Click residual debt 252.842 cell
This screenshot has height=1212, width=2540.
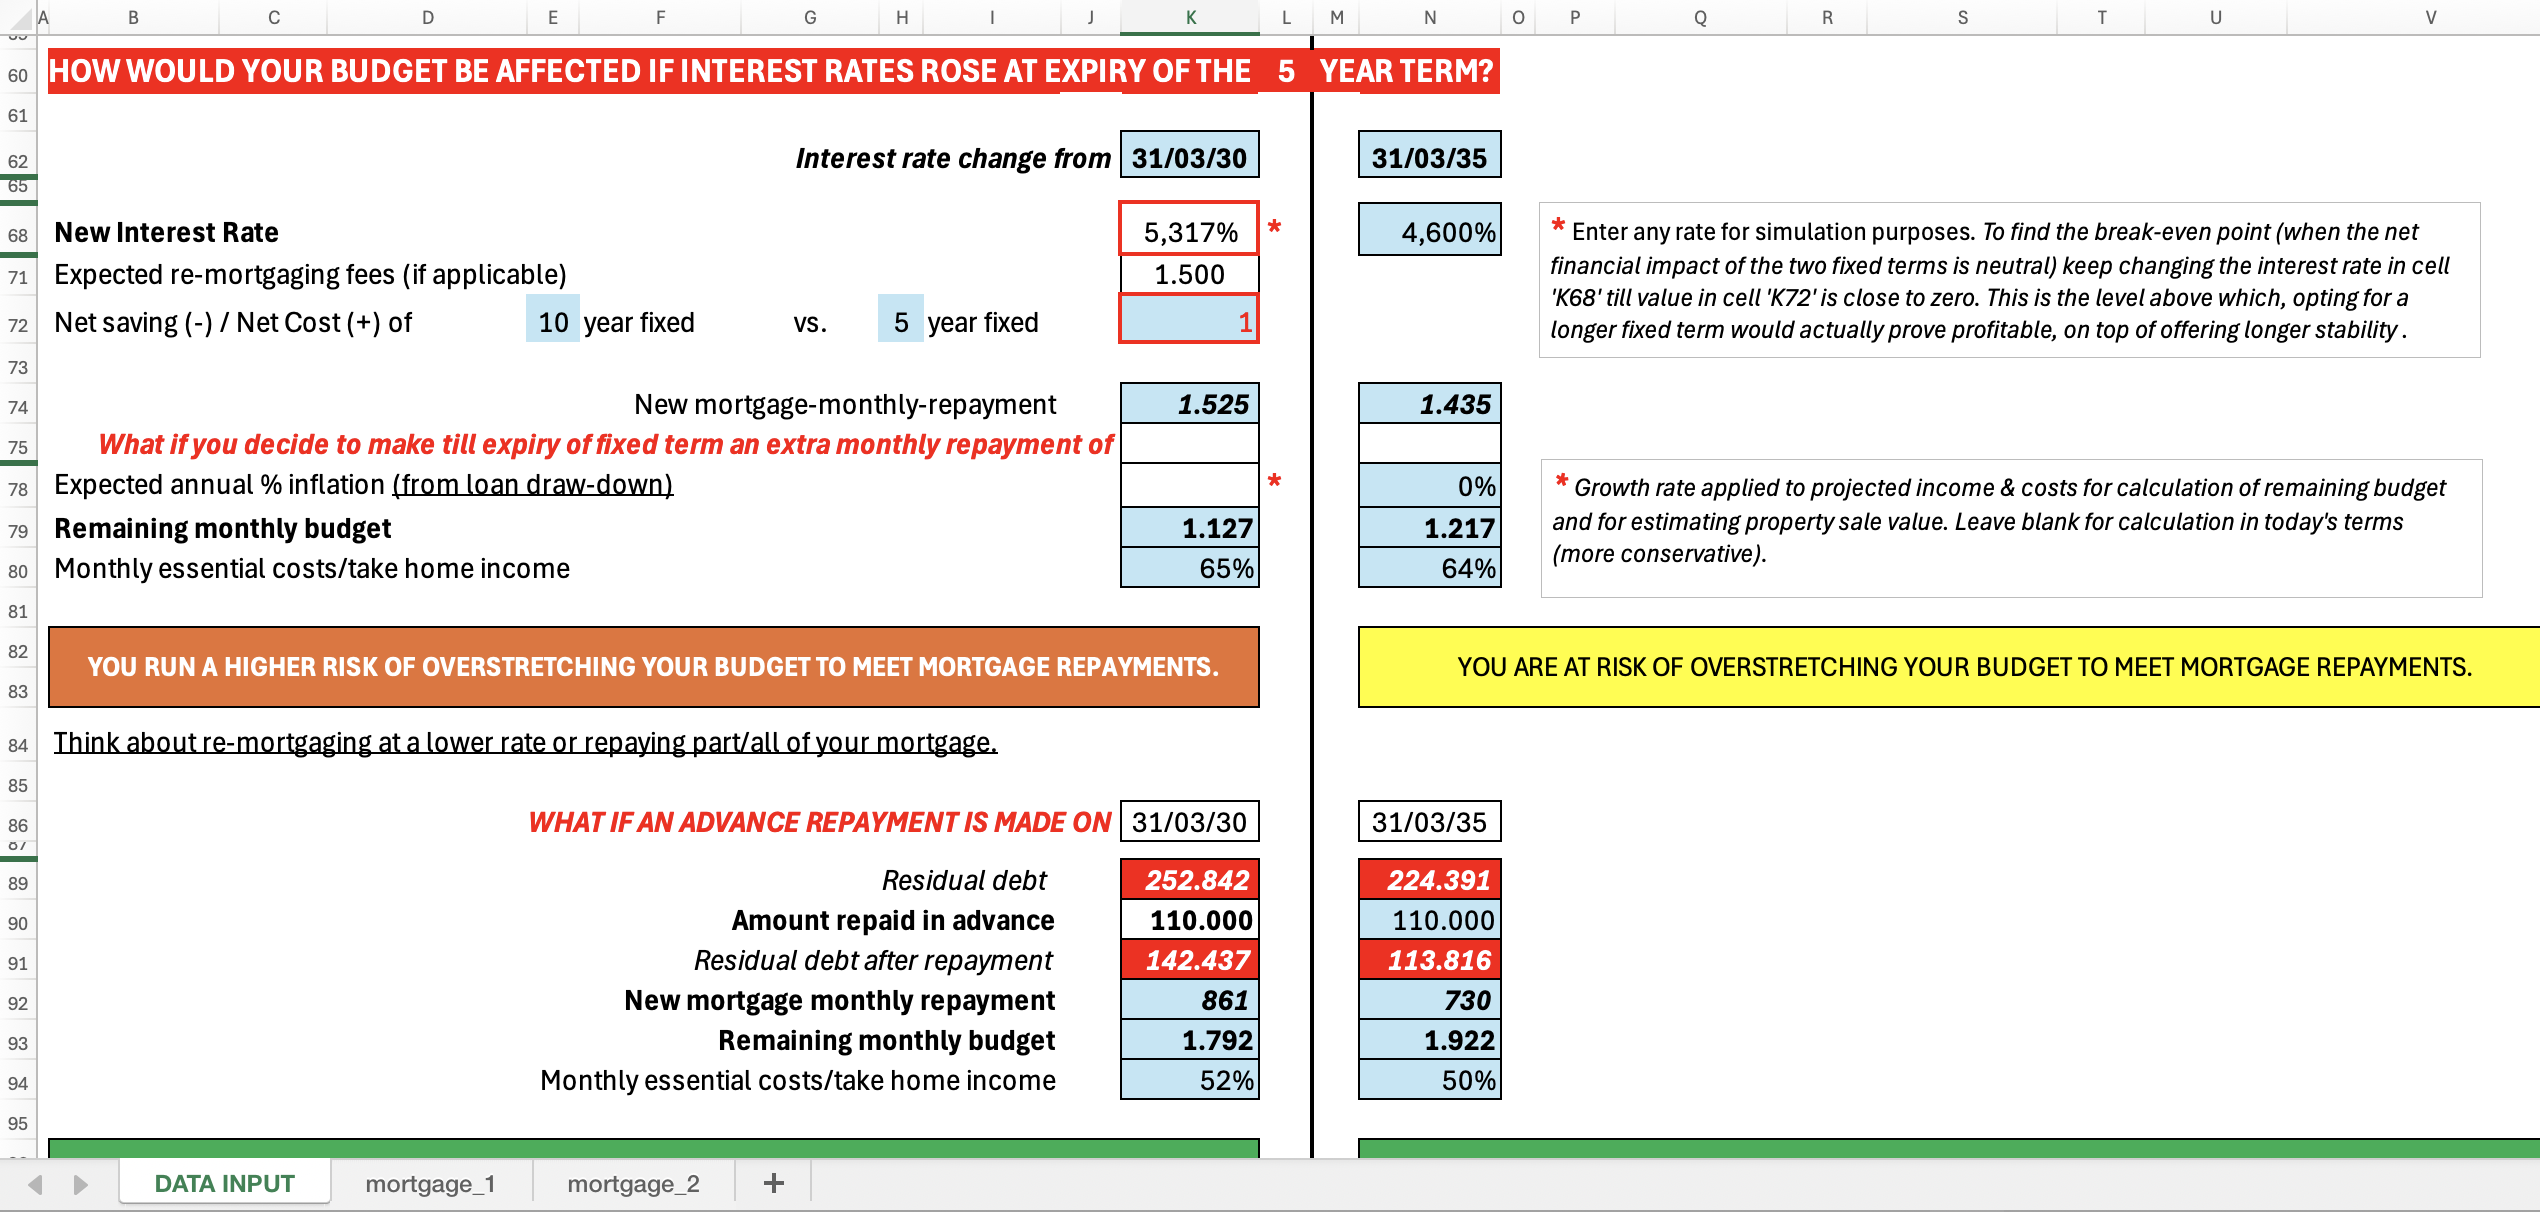coord(1189,879)
